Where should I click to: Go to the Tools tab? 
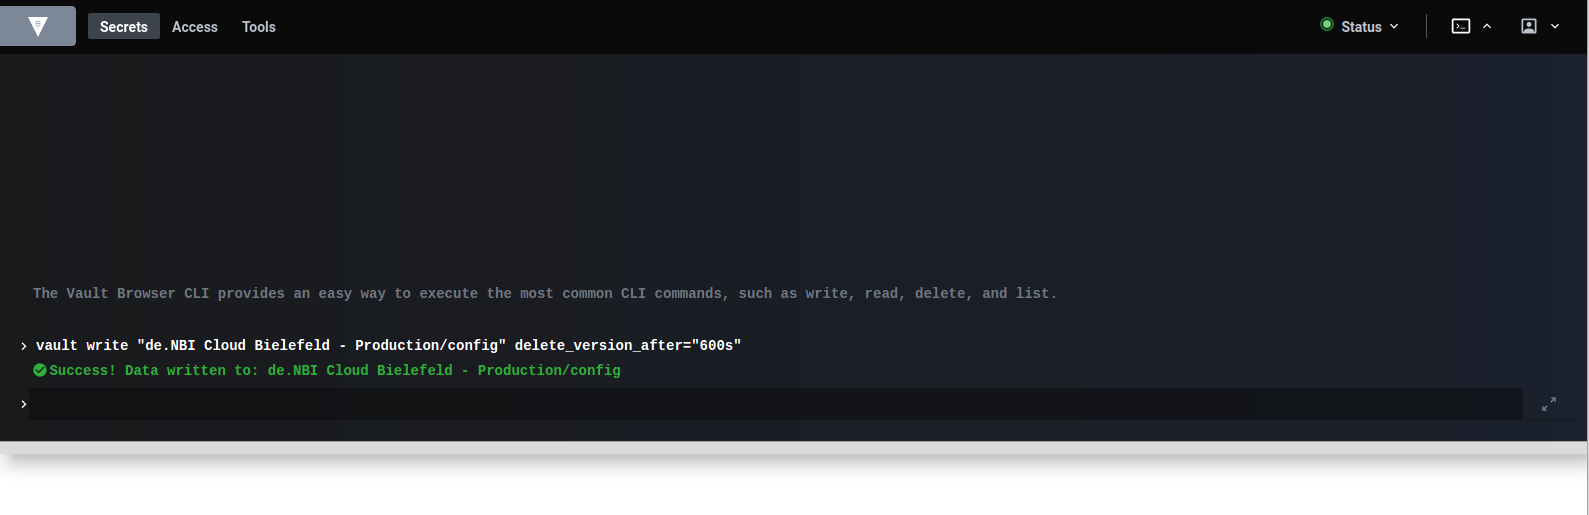pos(259,27)
